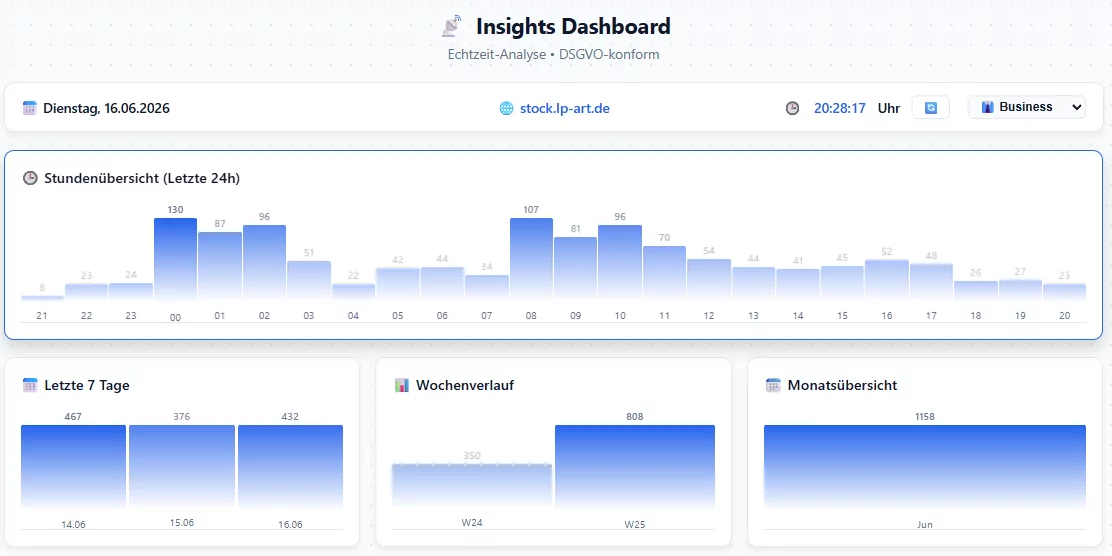The width and height of the screenshot is (1112, 556).
Task: Click the 10 hour bar with 96
Action: click(x=620, y=263)
